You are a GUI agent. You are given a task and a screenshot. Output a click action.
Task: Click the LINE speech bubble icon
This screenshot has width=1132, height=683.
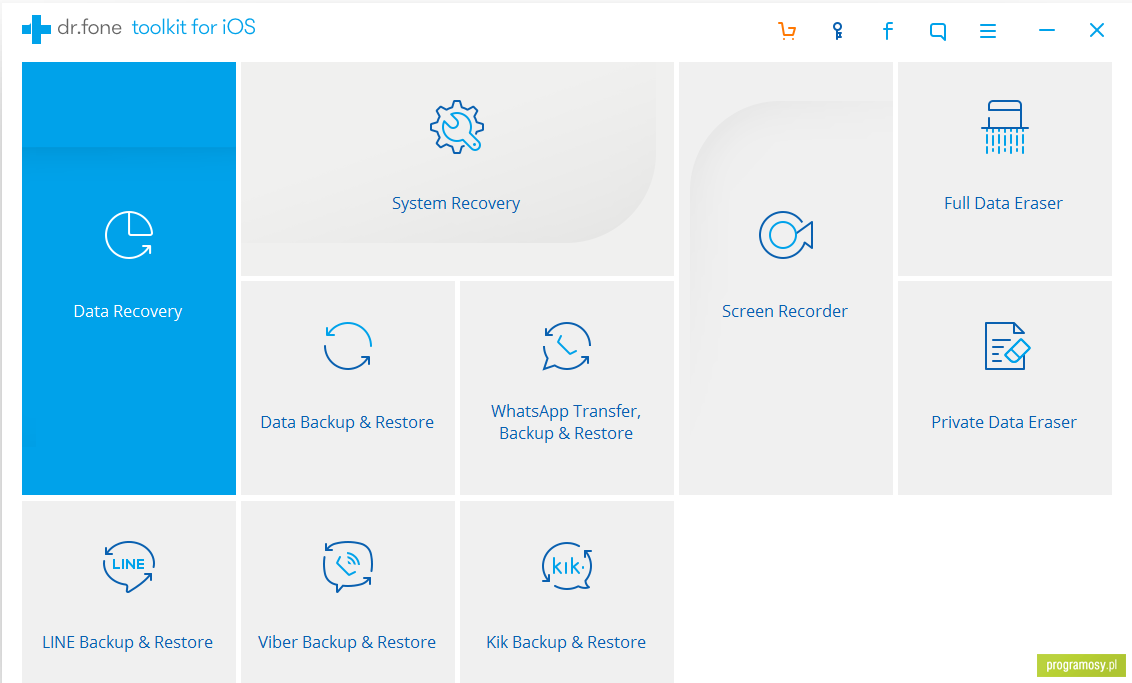coord(129,566)
